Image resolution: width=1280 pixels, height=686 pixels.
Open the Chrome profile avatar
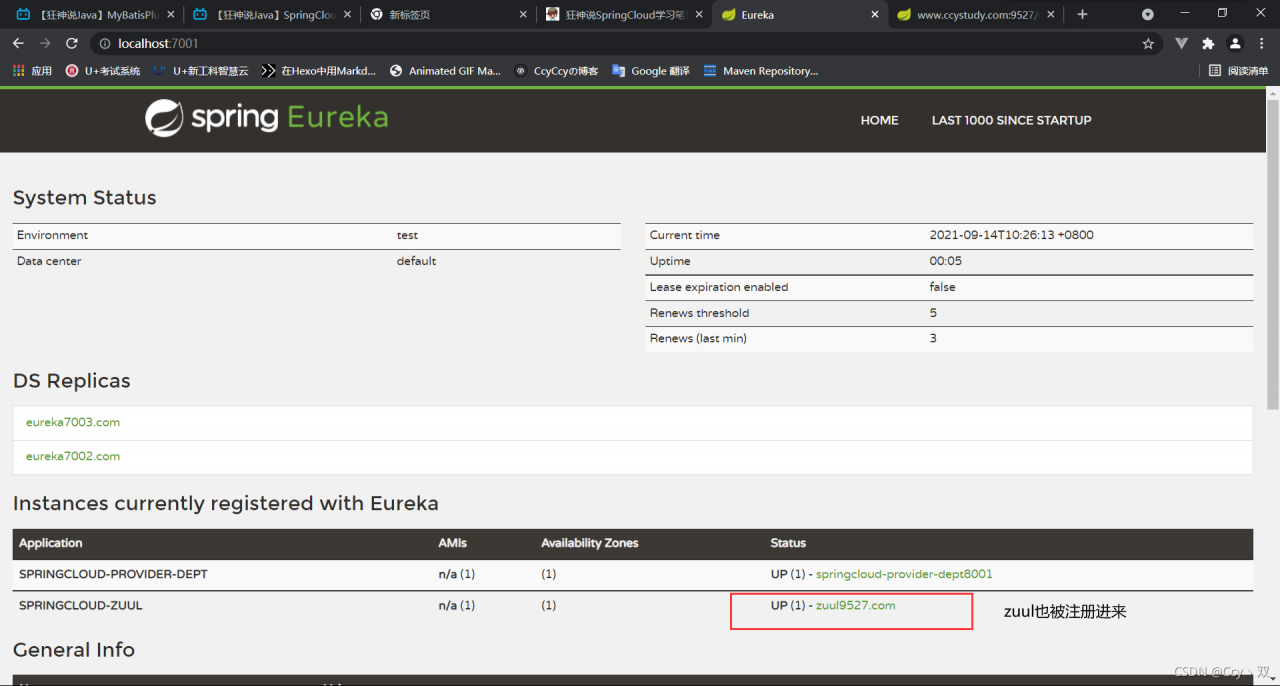(1235, 44)
